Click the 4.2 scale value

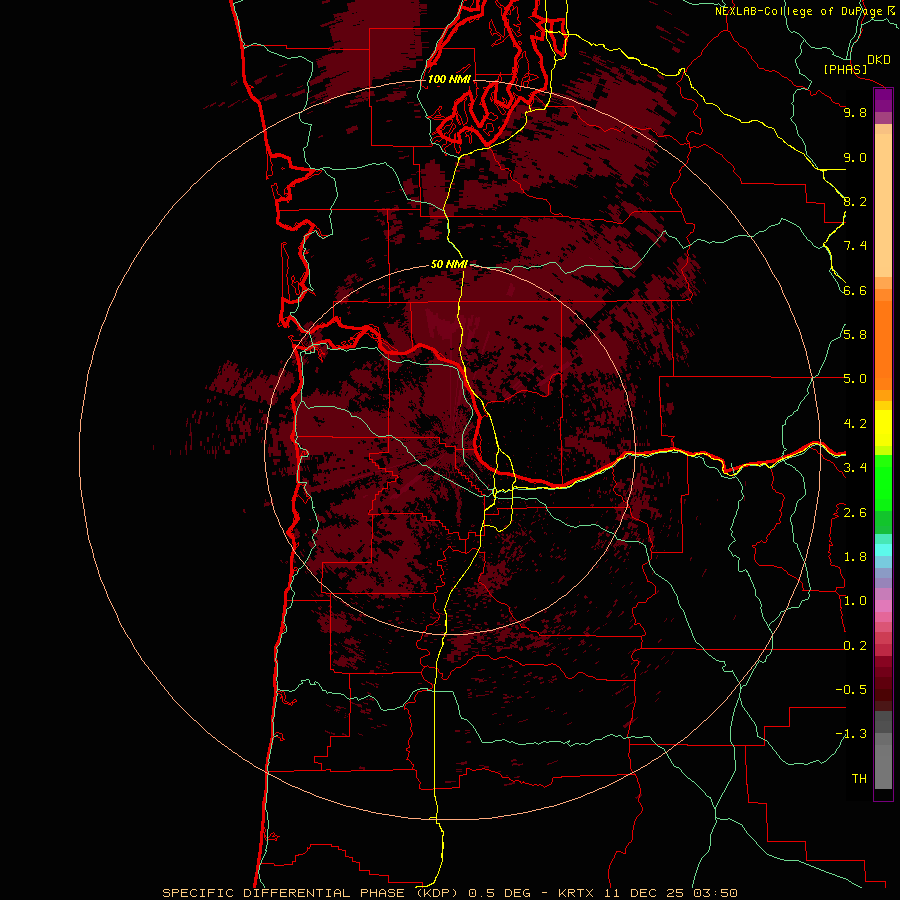[855, 424]
